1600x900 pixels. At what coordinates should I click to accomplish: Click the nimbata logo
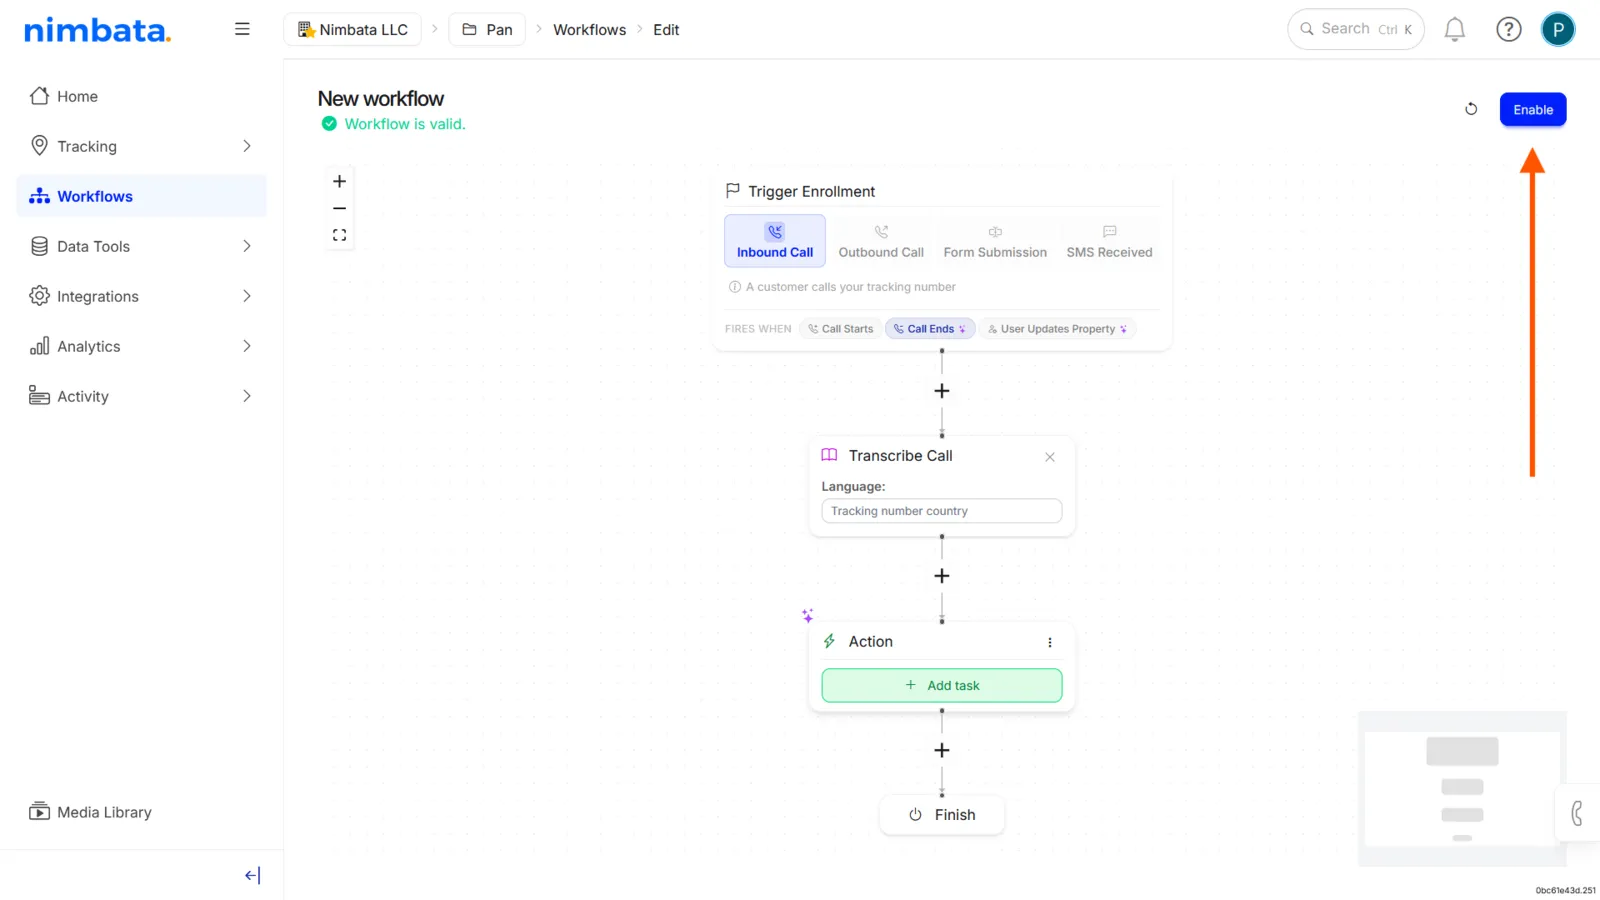click(x=97, y=30)
